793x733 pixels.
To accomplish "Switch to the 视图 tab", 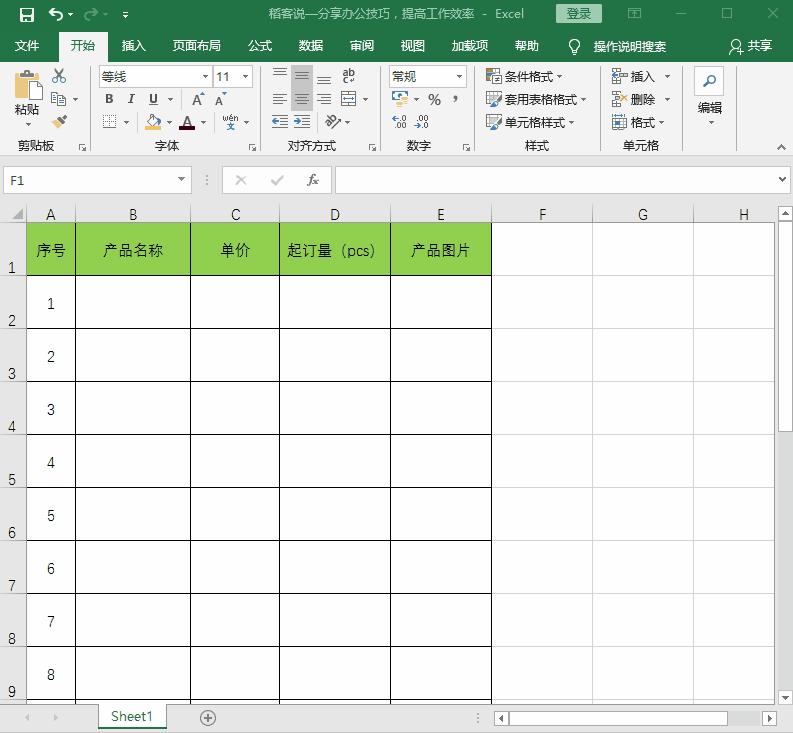I will coord(413,46).
